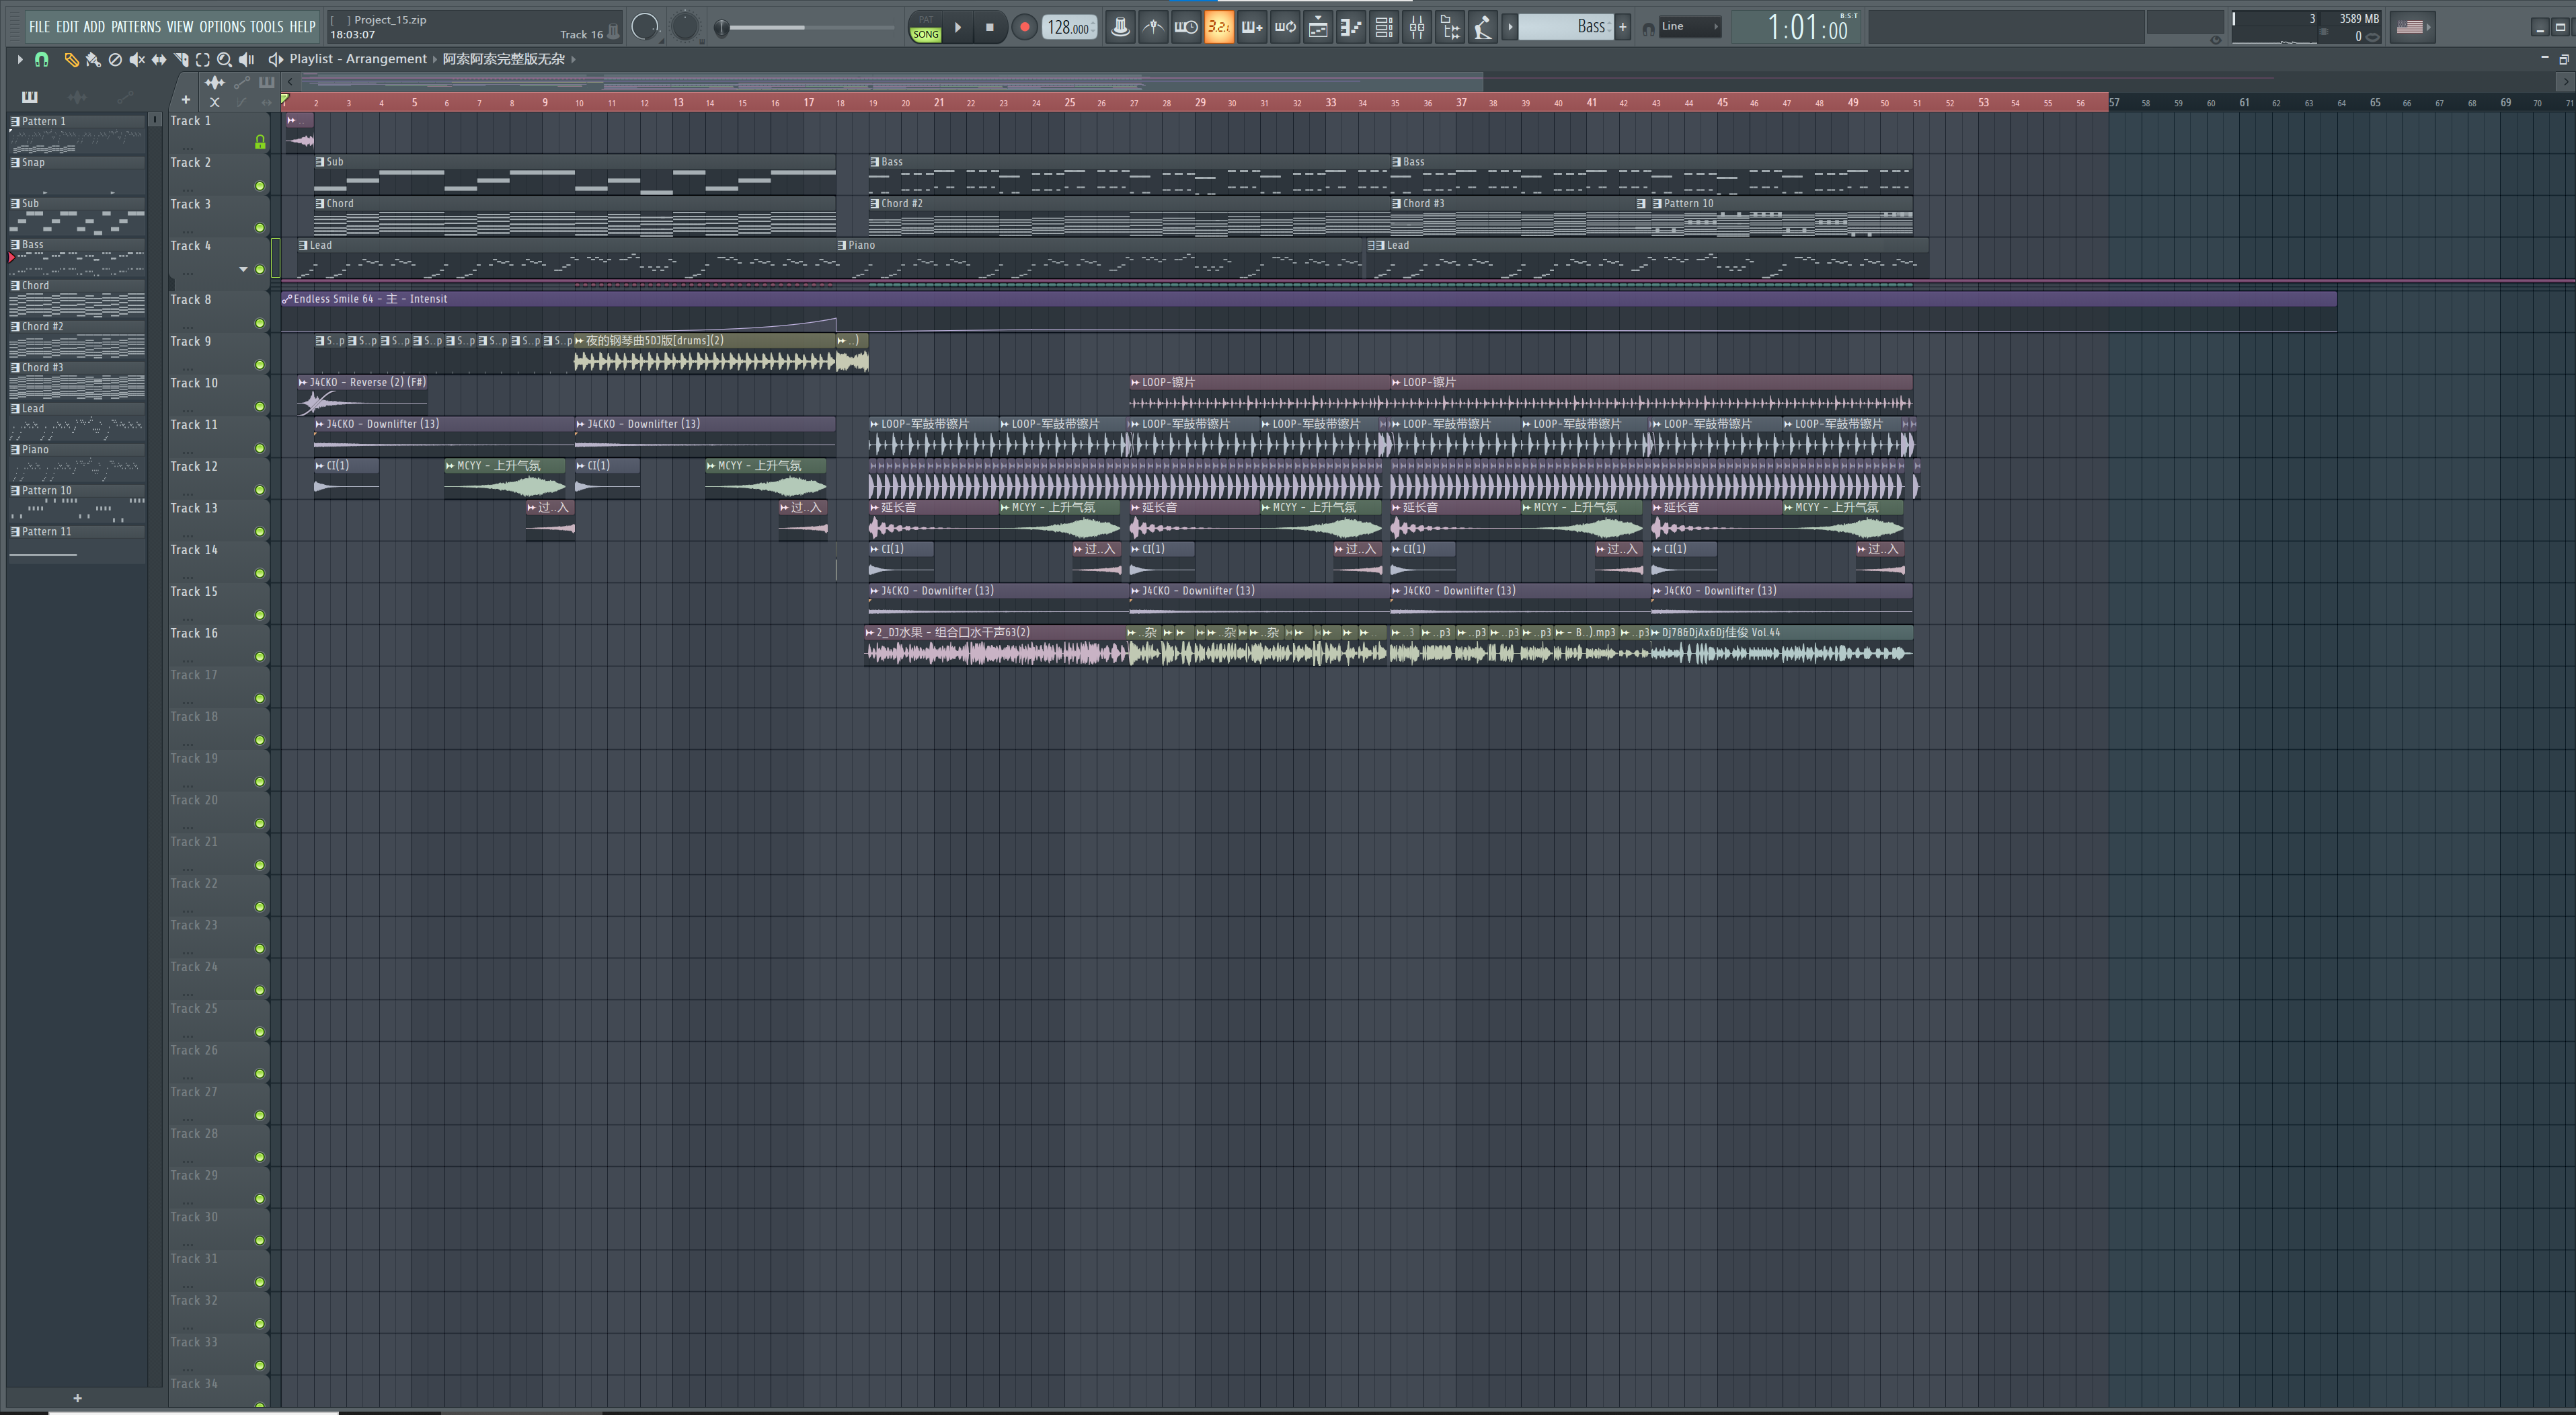Open the Piano roll view icon

[1351, 27]
